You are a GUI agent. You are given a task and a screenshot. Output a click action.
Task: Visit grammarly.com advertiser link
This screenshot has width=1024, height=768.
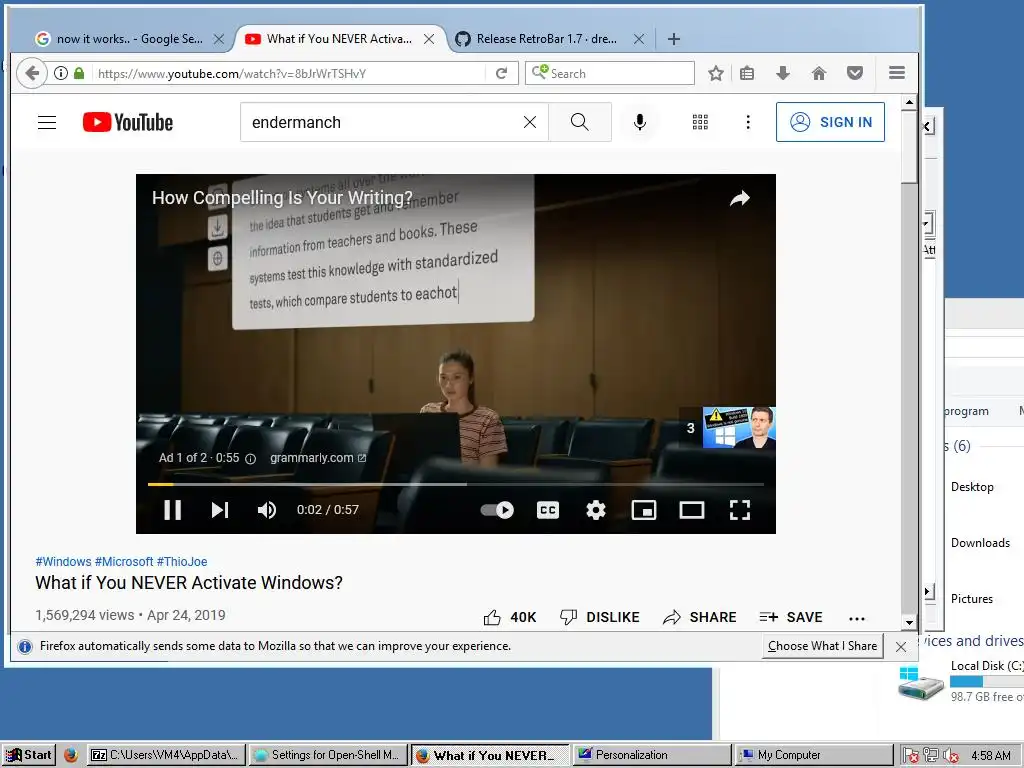coord(318,458)
